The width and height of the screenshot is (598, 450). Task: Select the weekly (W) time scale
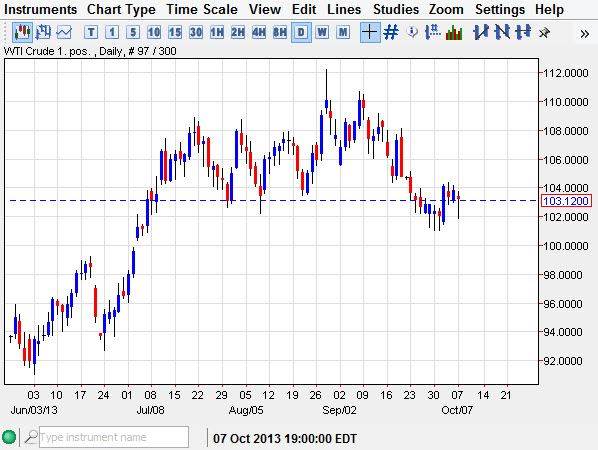coord(322,32)
